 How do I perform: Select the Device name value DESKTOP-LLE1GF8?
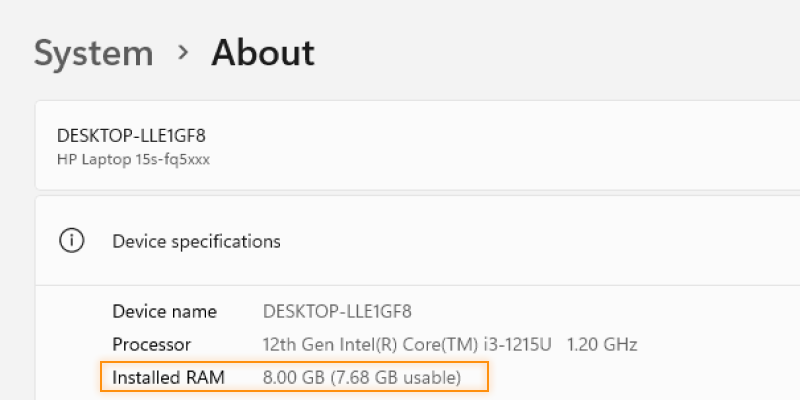click(x=337, y=311)
